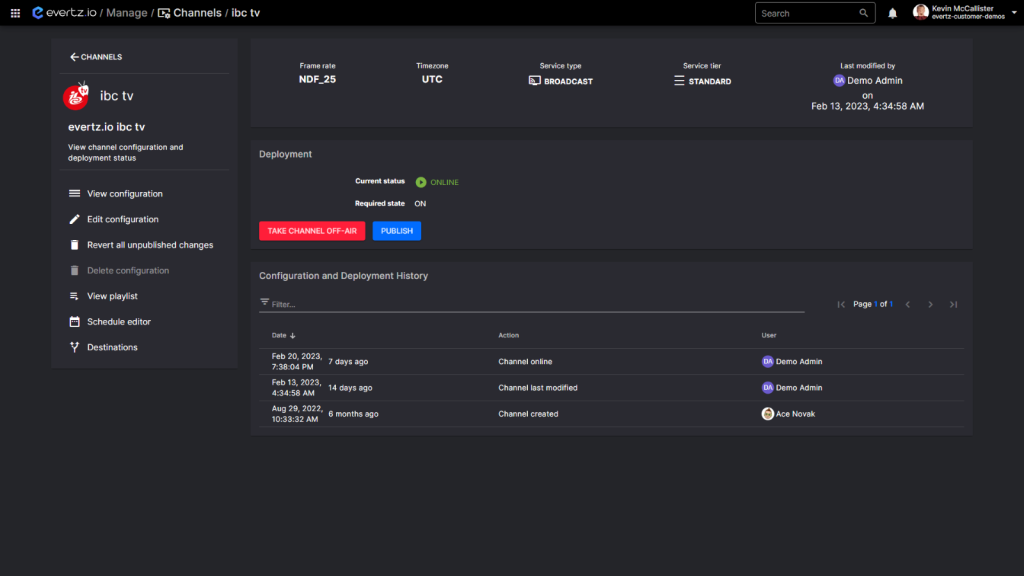Select the Destinations icon in the sidebar

pos(73,347)
